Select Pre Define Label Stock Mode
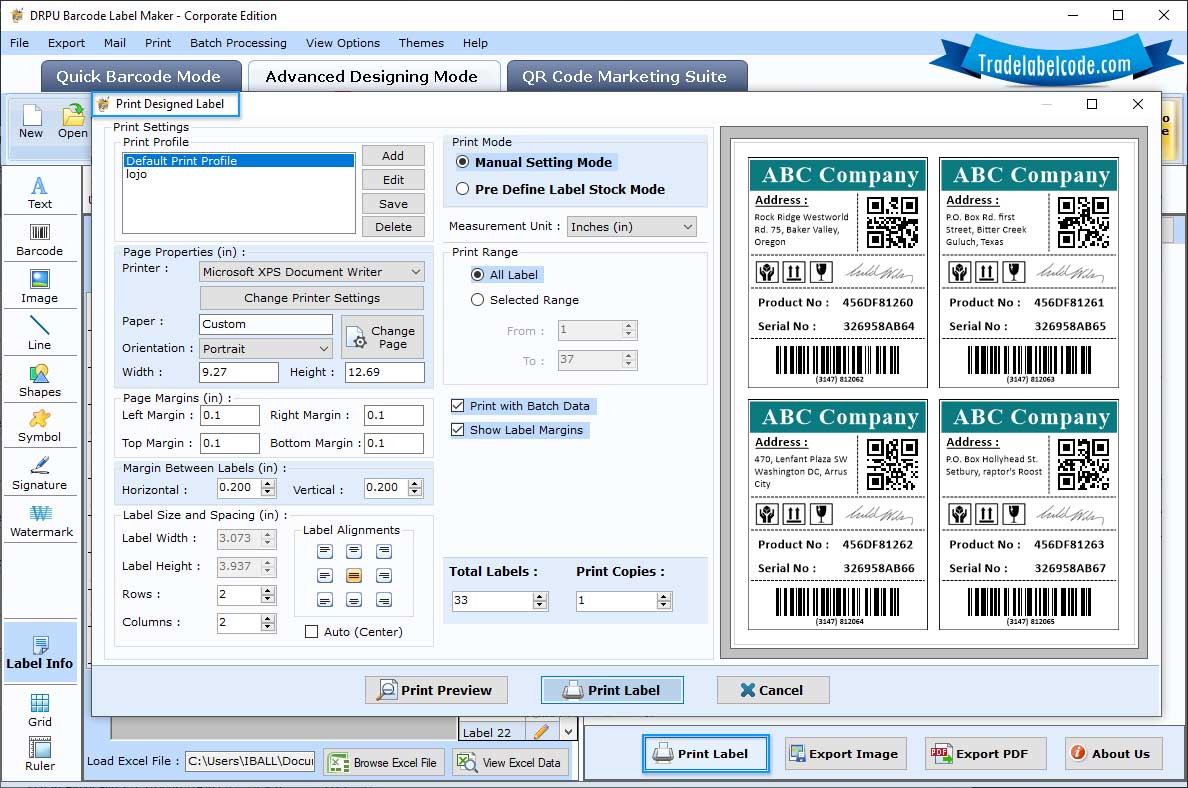The image size is (1188, 788). [x=462, y=189]
